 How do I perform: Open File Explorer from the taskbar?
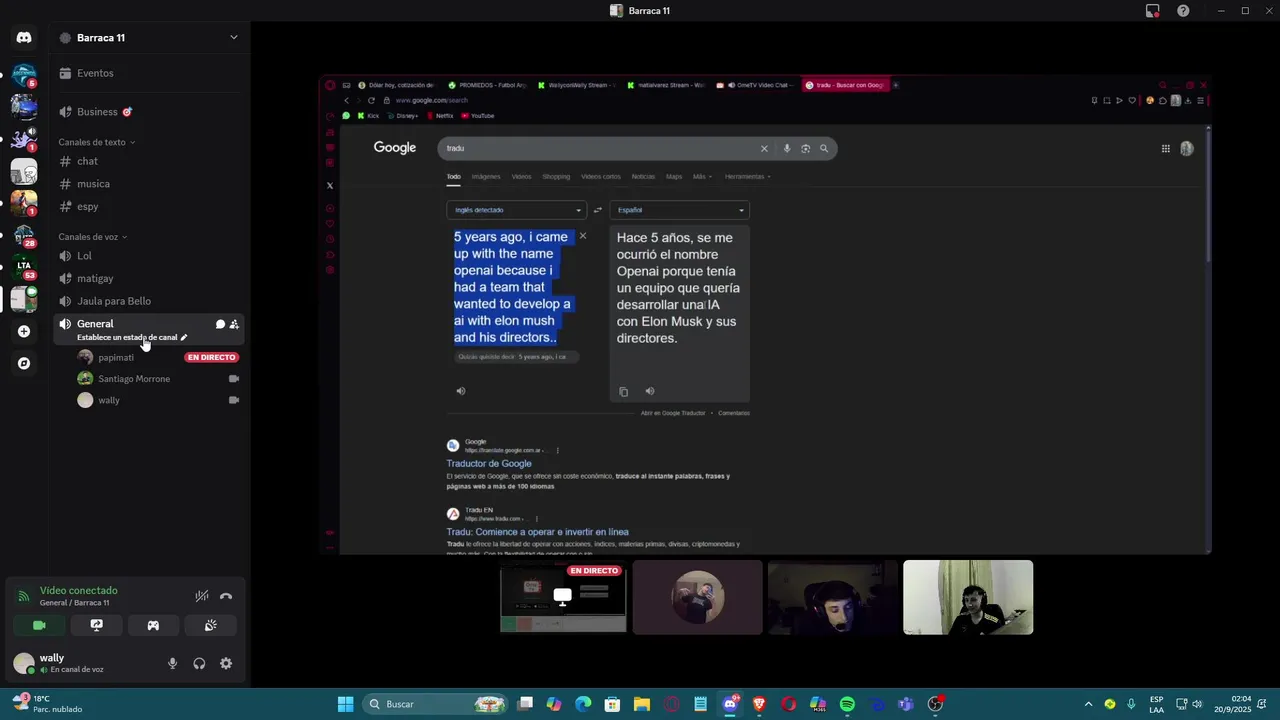642,704
